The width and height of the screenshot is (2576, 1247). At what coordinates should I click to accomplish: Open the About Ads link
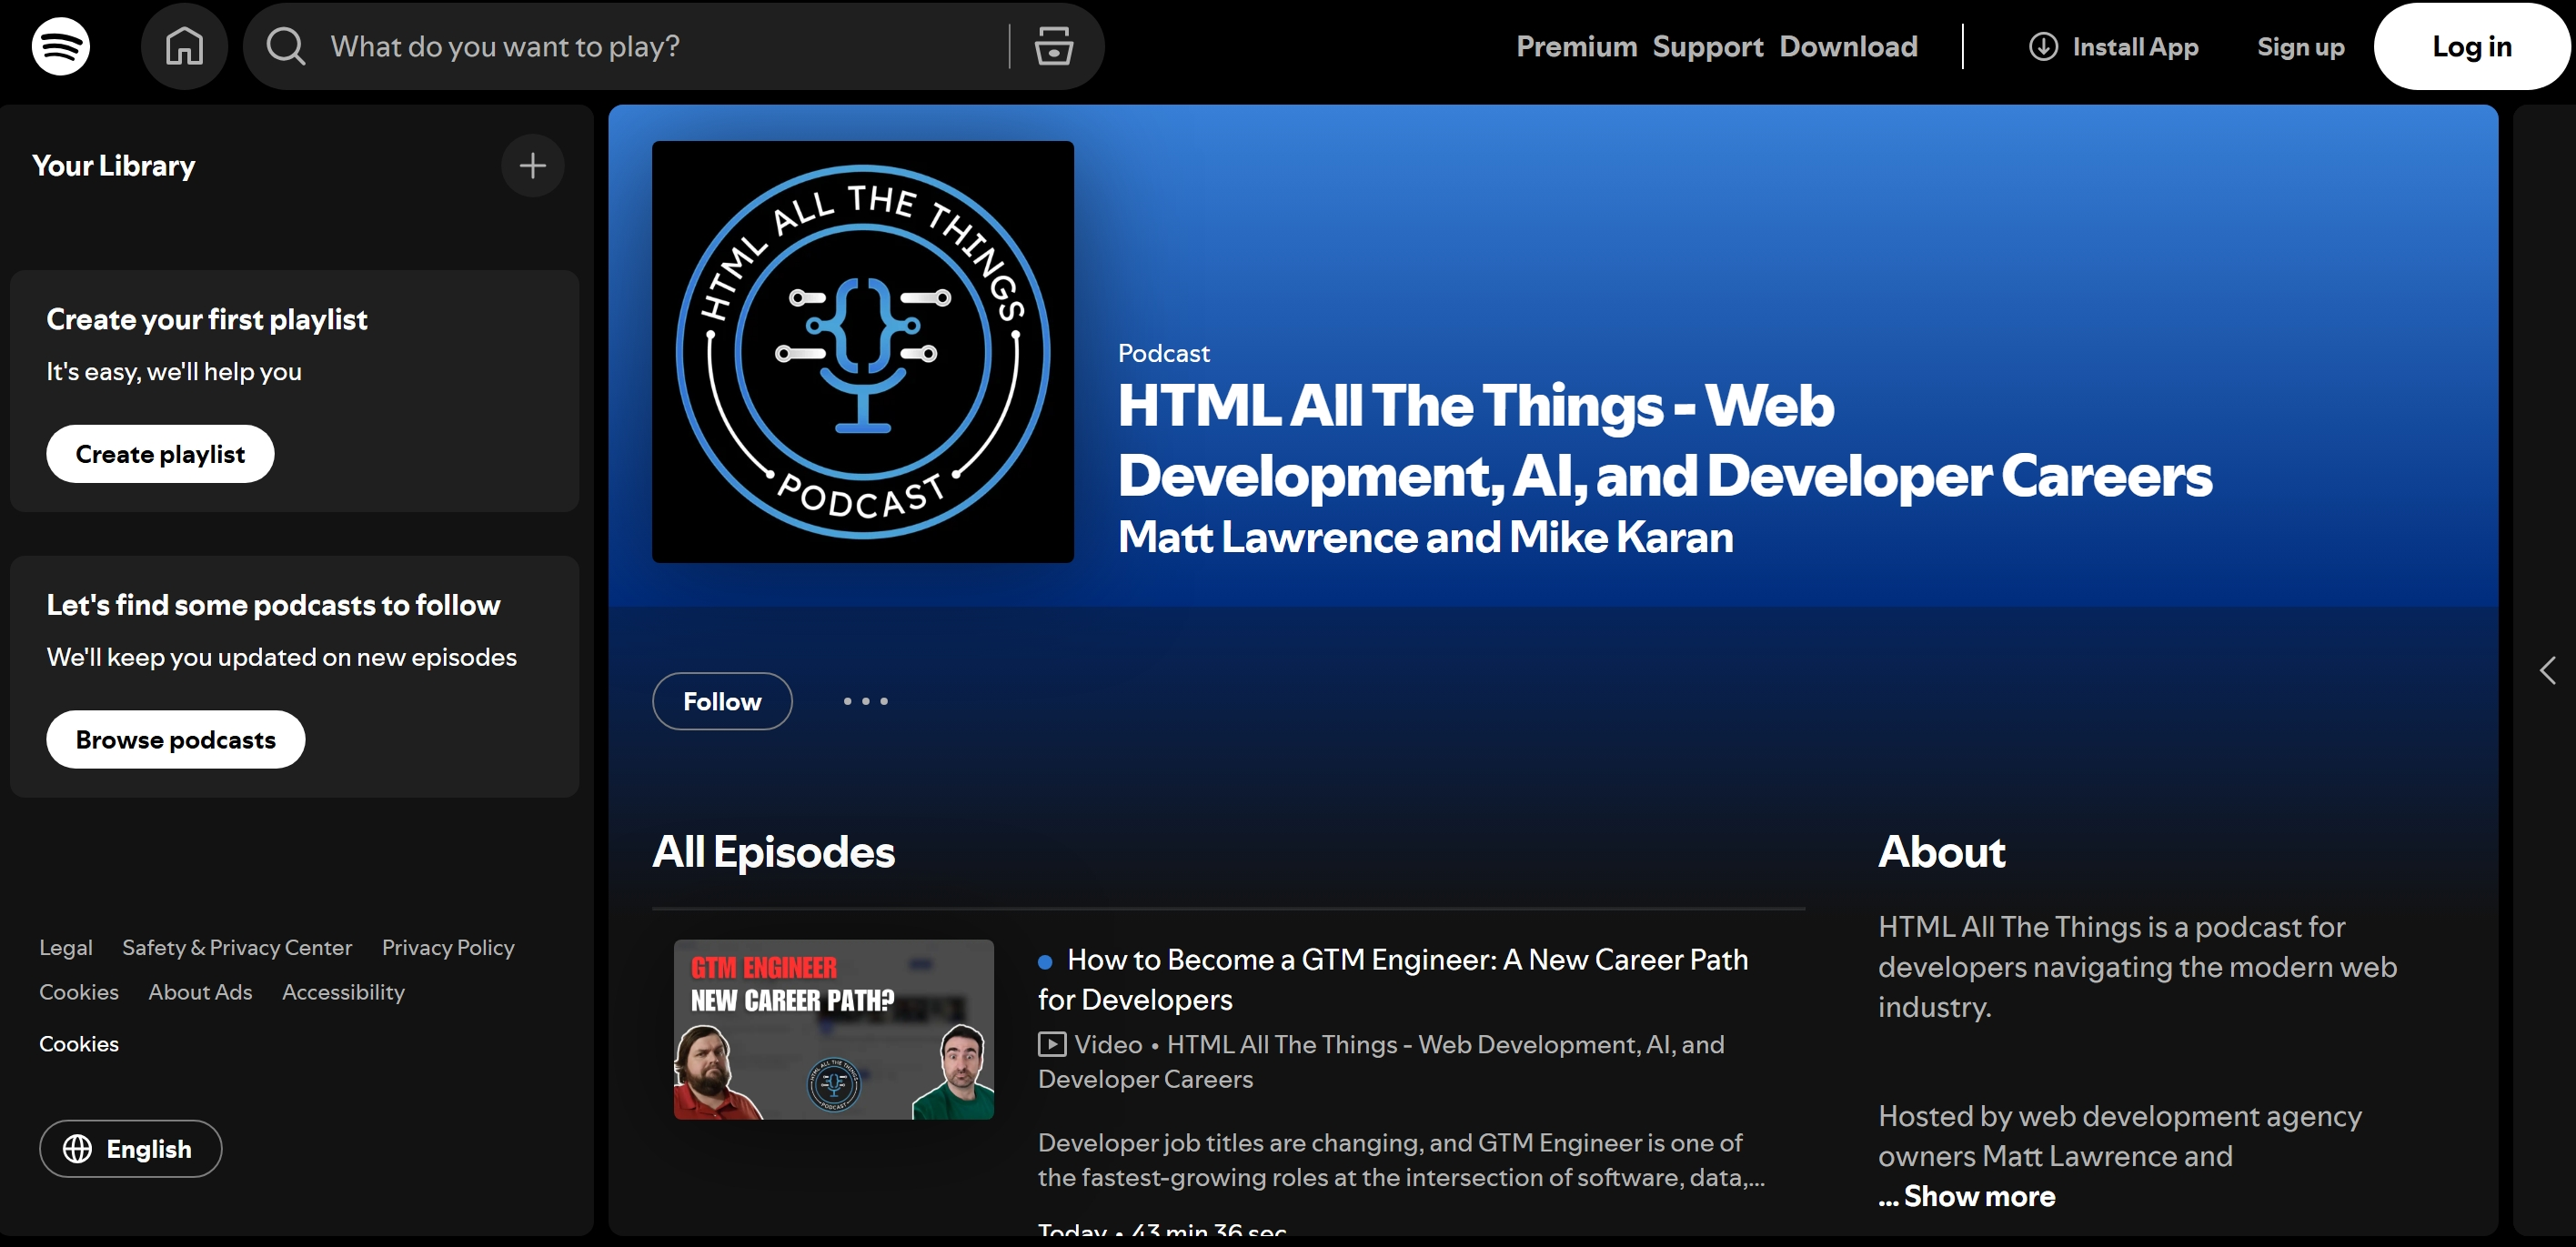[x=200, y=992]
